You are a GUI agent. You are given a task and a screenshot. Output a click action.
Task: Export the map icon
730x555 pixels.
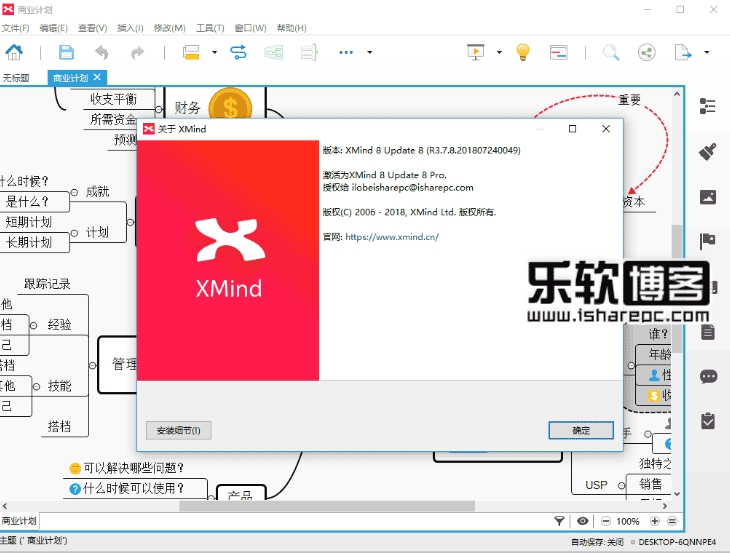click(683, 52)
